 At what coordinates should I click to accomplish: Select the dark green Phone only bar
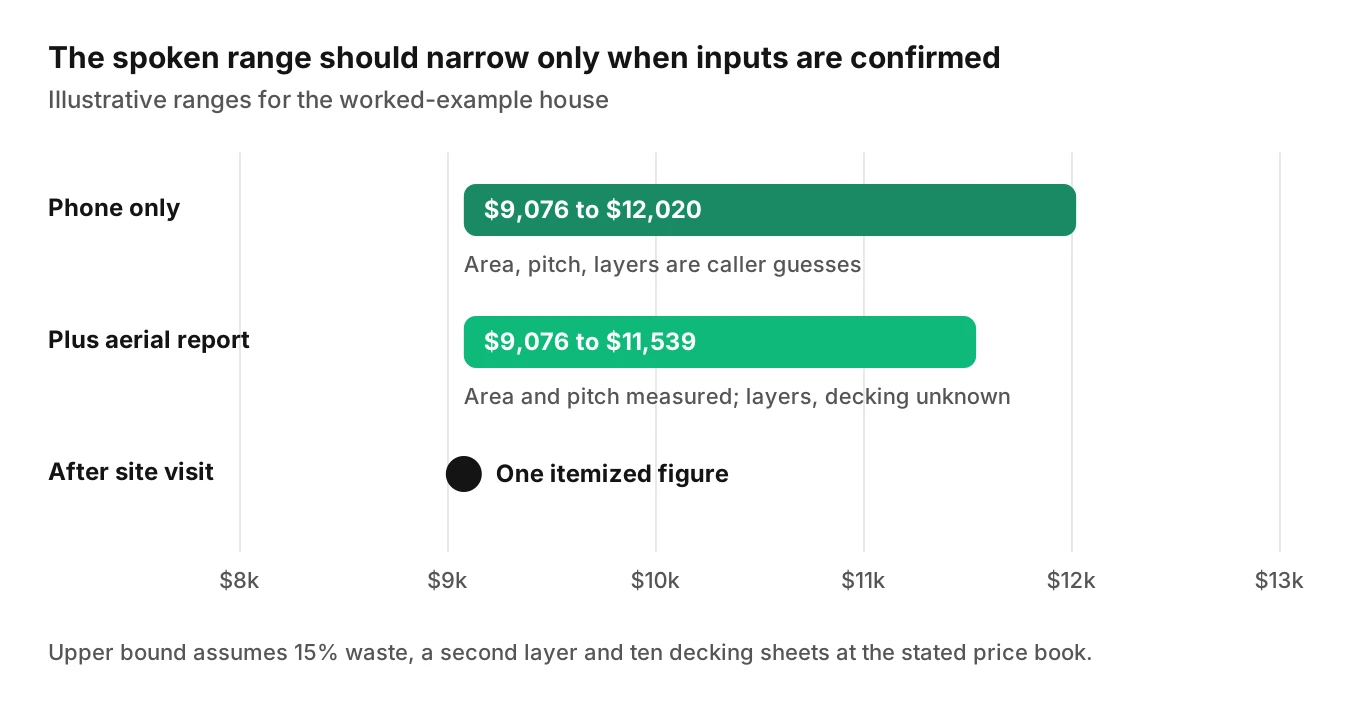(x=770, y=210)
